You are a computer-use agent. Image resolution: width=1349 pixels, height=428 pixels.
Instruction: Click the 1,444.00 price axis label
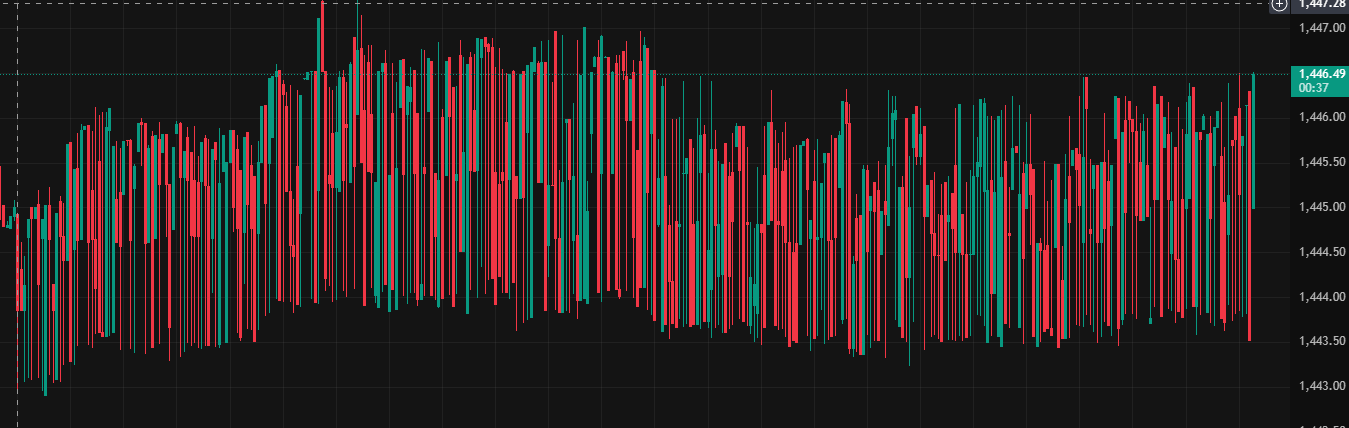(1319, 297)
